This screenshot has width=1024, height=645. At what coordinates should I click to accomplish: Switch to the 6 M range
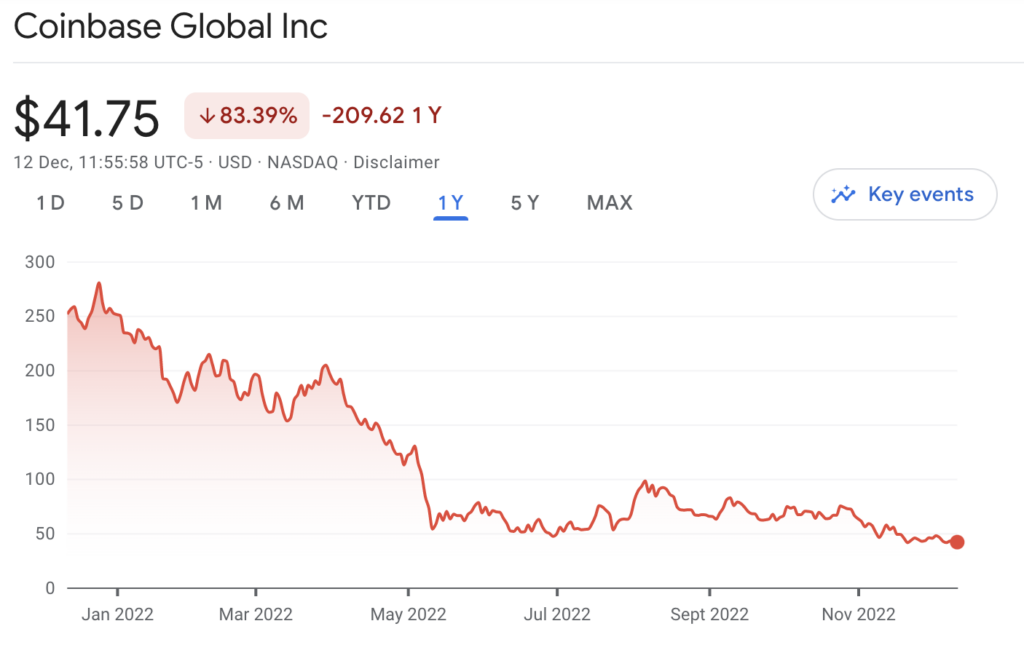[x=287, y=203]
